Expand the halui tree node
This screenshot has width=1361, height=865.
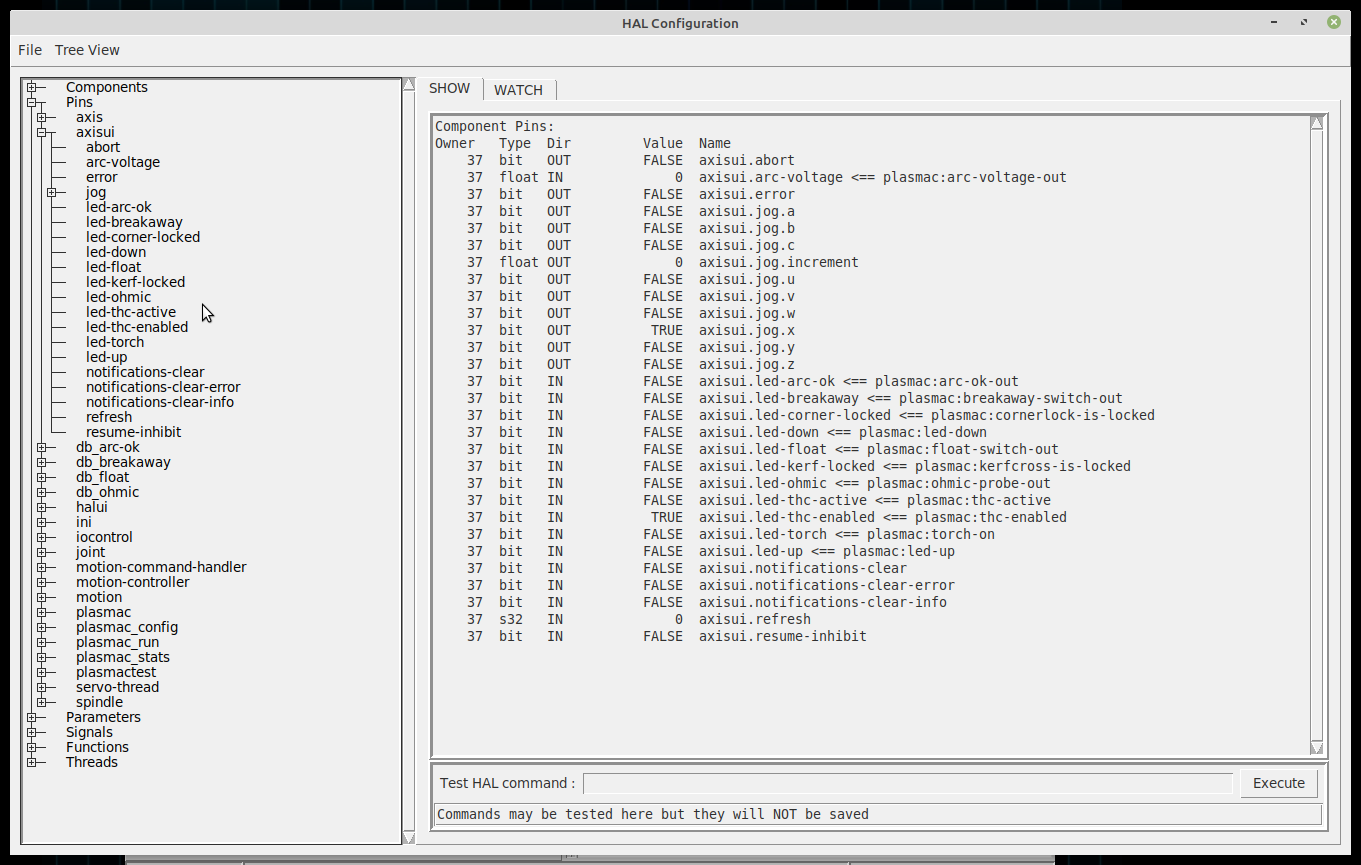(41, 507)
